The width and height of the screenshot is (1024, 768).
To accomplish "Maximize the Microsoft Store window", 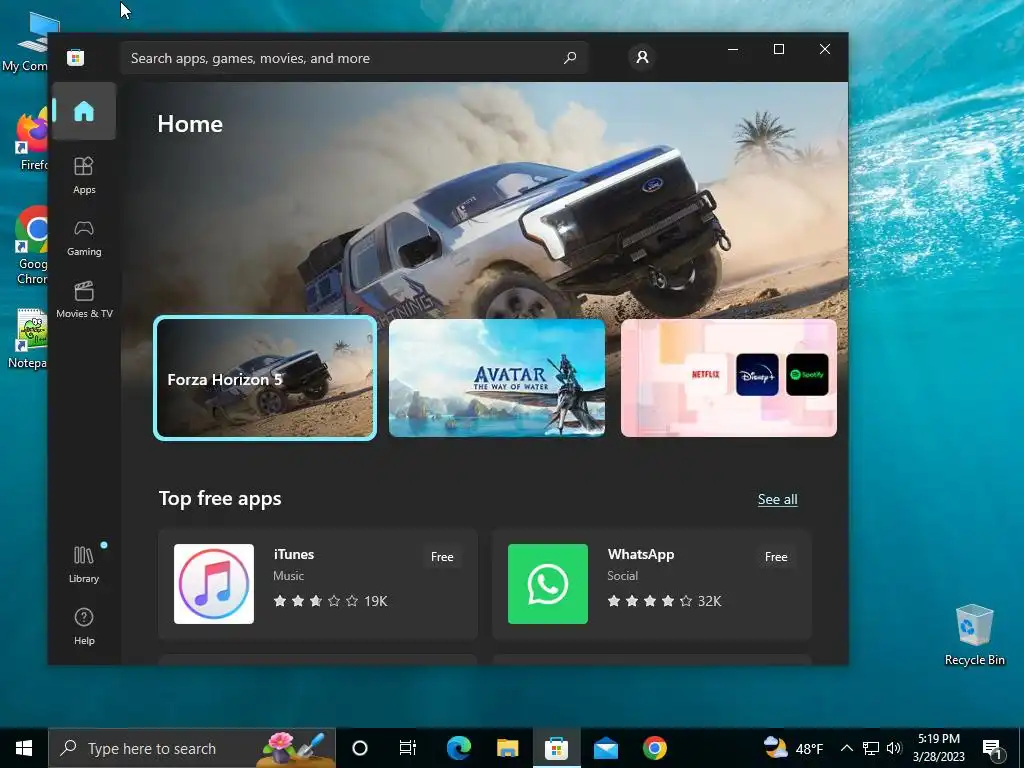I will coord(778,50).
